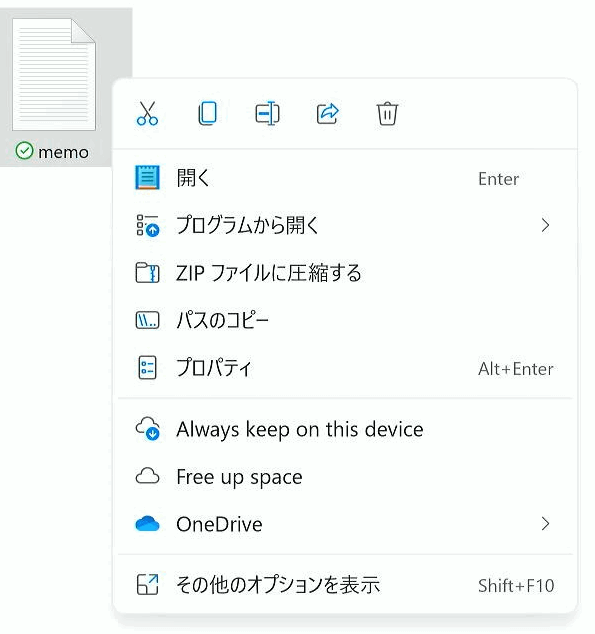The width and height of the screenshot is (595, 634).
Task: Click the cloud icon for Free up space
Action: pyautogui.click(x=147, y=476)
